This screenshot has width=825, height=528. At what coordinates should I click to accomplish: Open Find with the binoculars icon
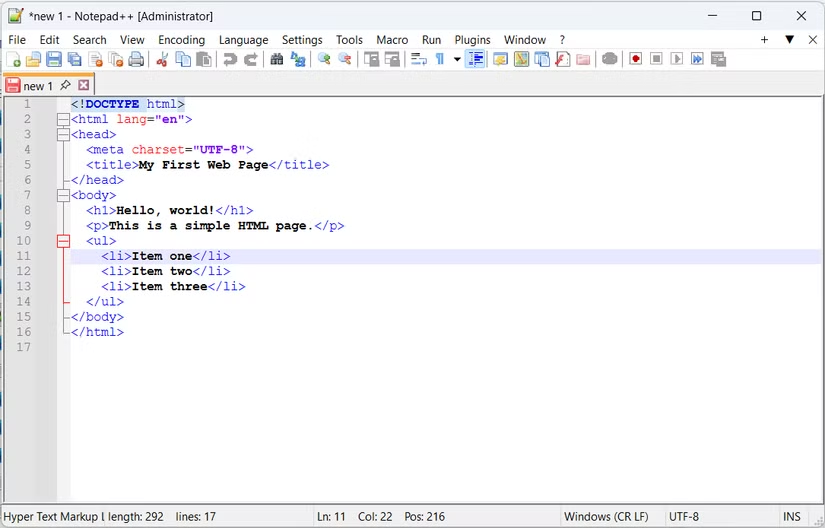coord(277,60)
